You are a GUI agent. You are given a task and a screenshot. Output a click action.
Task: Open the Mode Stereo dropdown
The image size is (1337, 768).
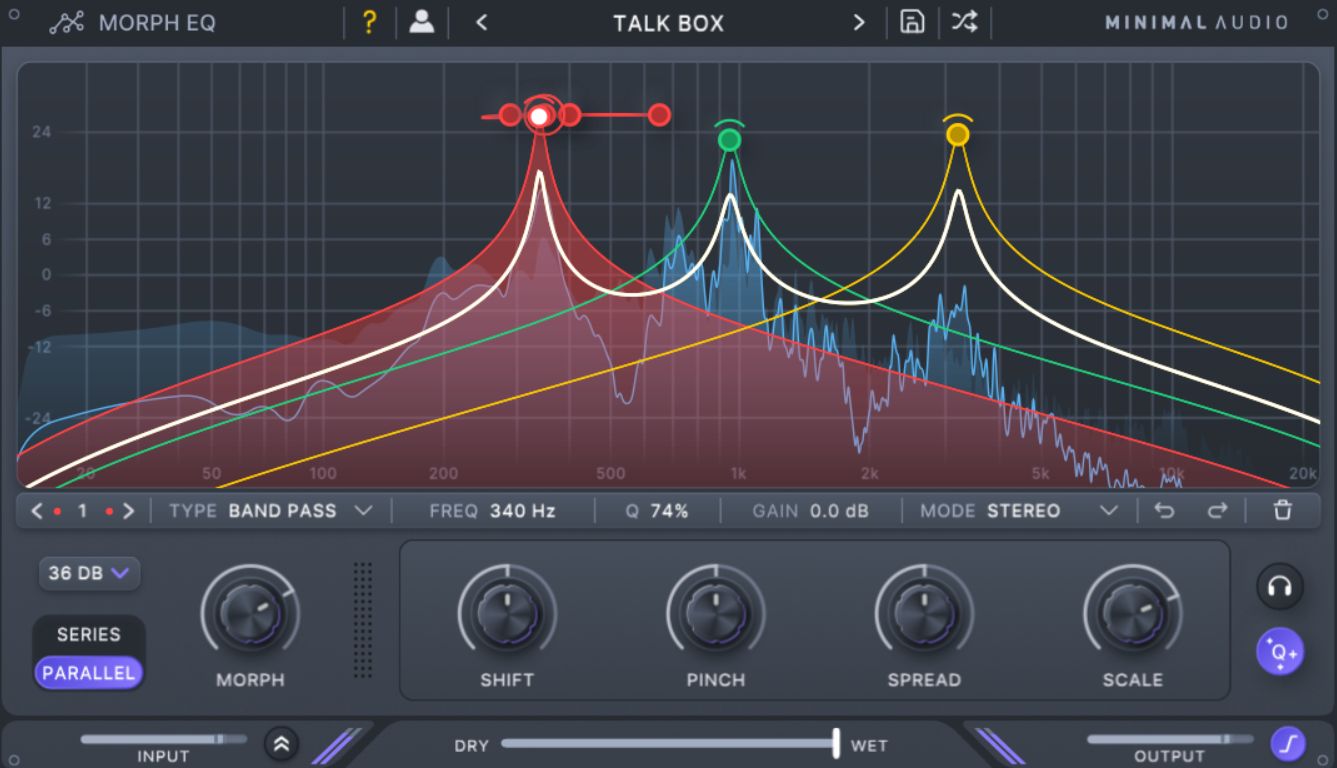point(1019,511)
